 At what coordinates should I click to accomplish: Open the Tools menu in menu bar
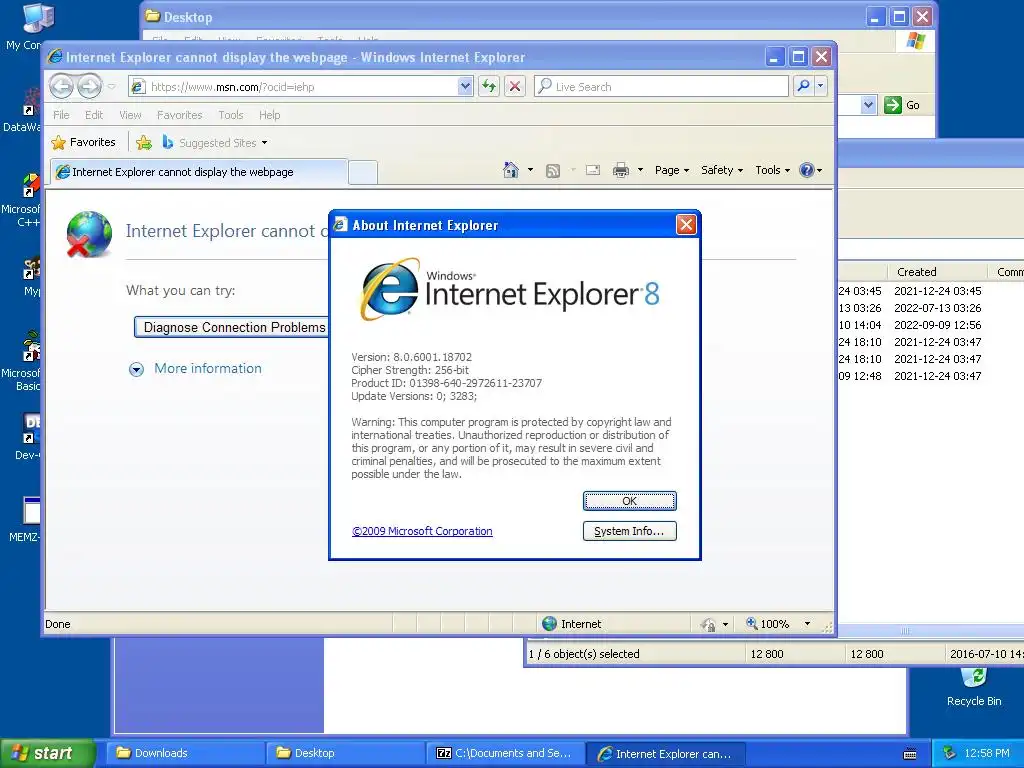[231, 115]
